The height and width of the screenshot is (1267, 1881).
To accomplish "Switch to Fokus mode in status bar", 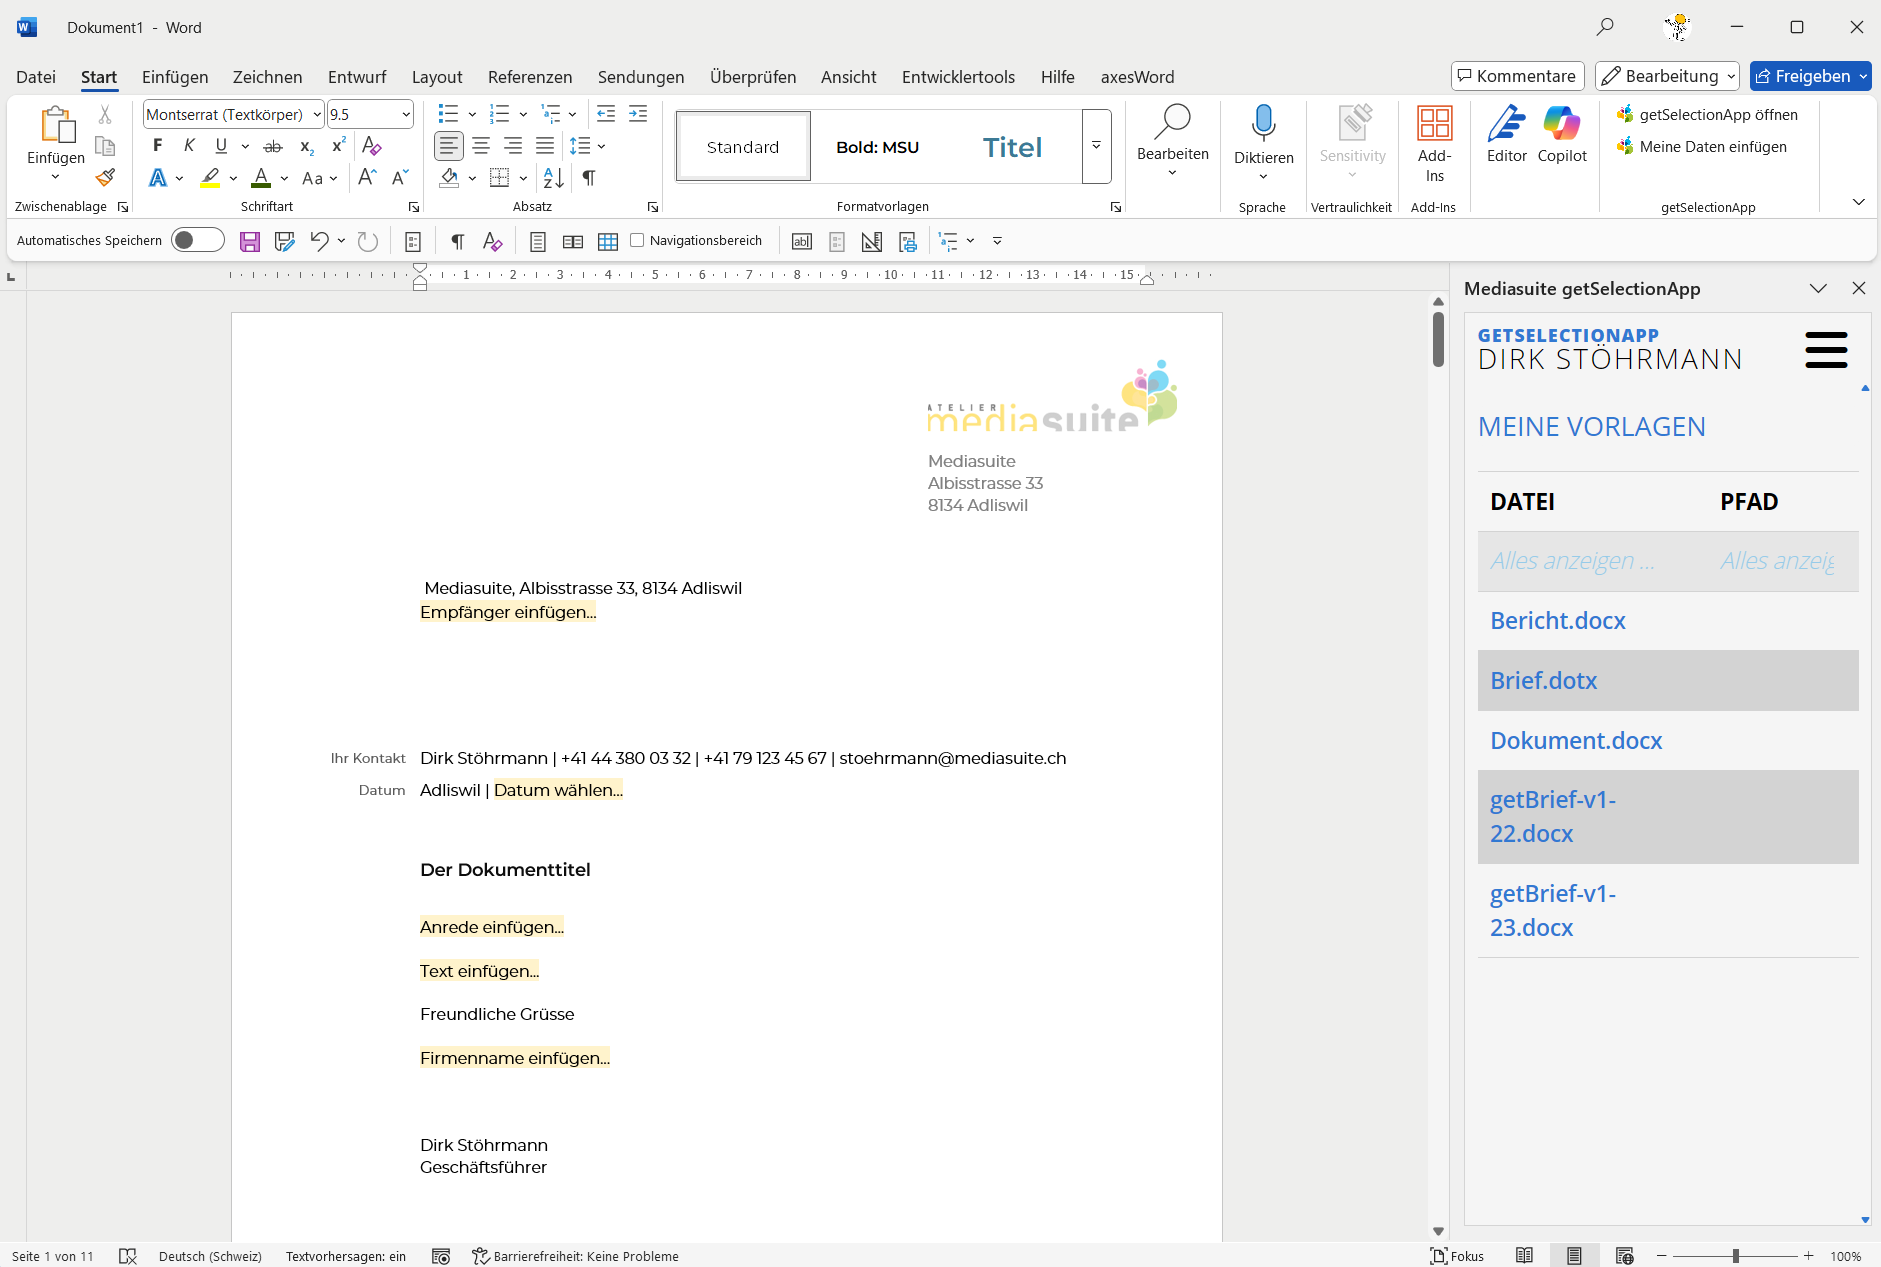I will [1457, 1256].
